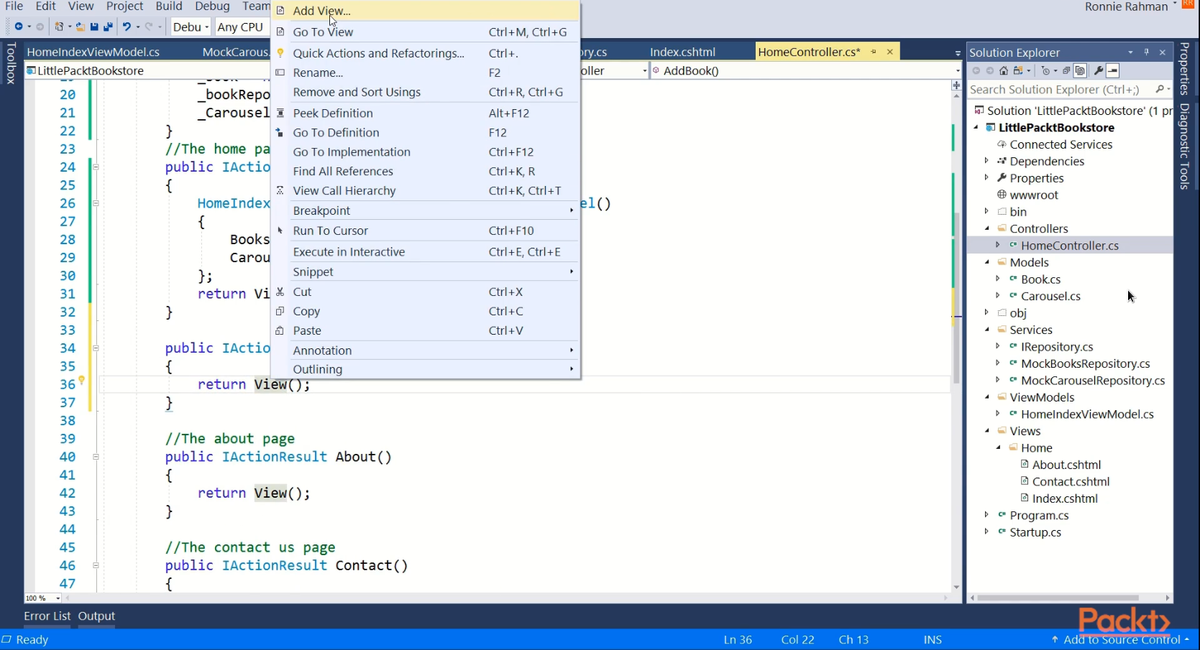Toggle the Preview Selected Items button
1200x650 pixels.
1113,71
